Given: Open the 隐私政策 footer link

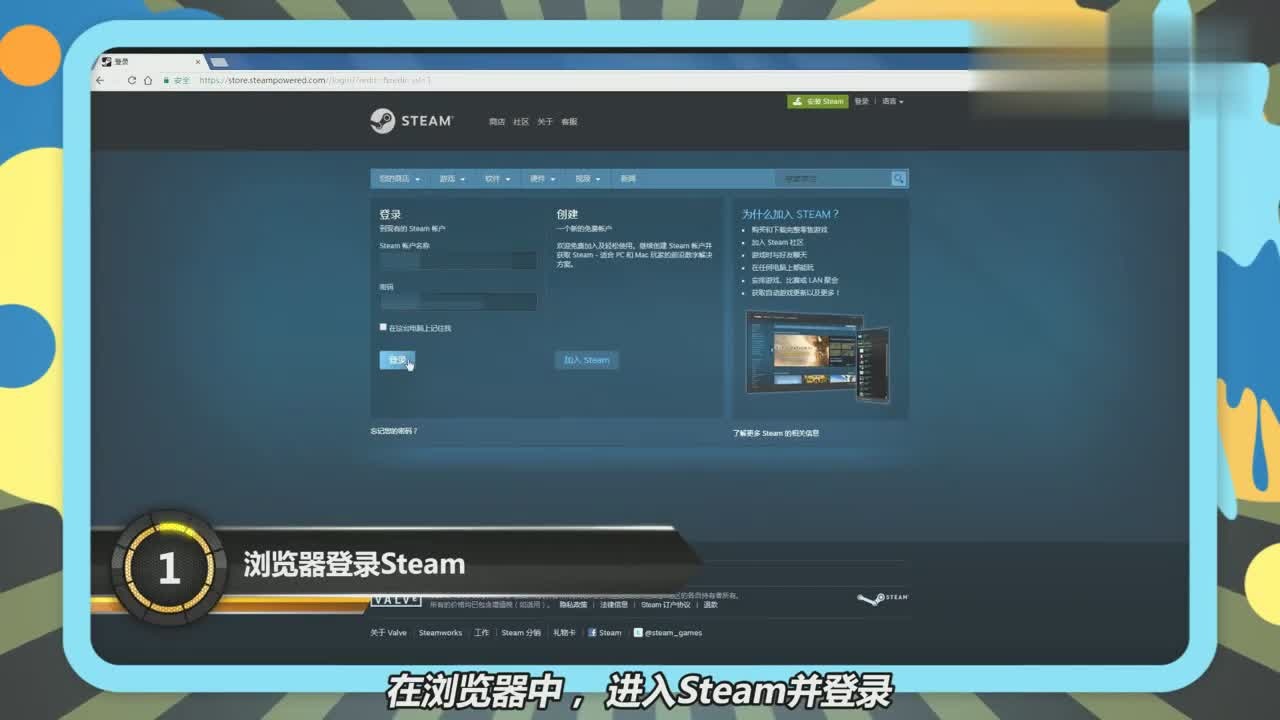Looking at the screenshot, I should click(x=573, y=604).
